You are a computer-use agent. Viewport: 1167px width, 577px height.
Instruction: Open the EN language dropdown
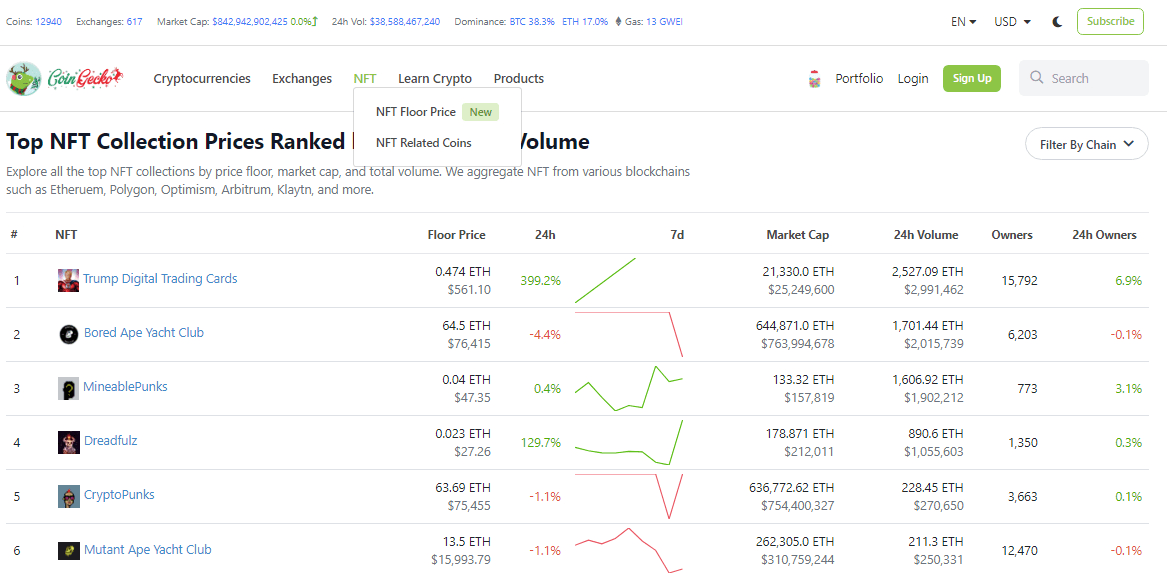963,22
